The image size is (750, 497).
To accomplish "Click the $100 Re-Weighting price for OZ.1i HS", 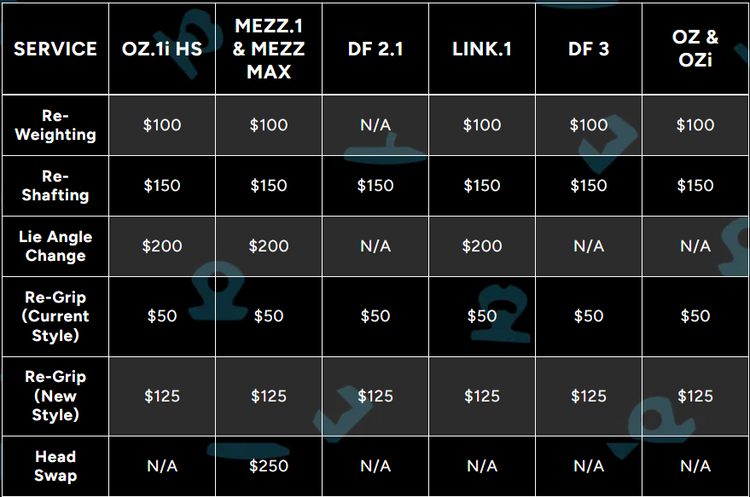I will point(162,125).
